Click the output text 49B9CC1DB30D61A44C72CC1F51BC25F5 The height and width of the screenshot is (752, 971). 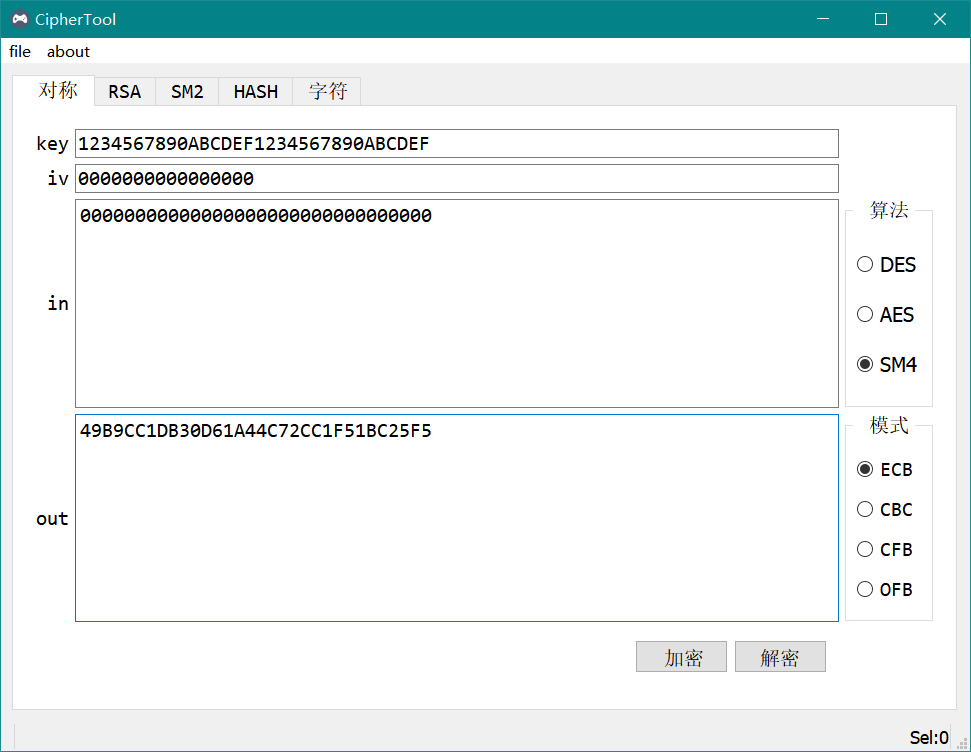256,431
